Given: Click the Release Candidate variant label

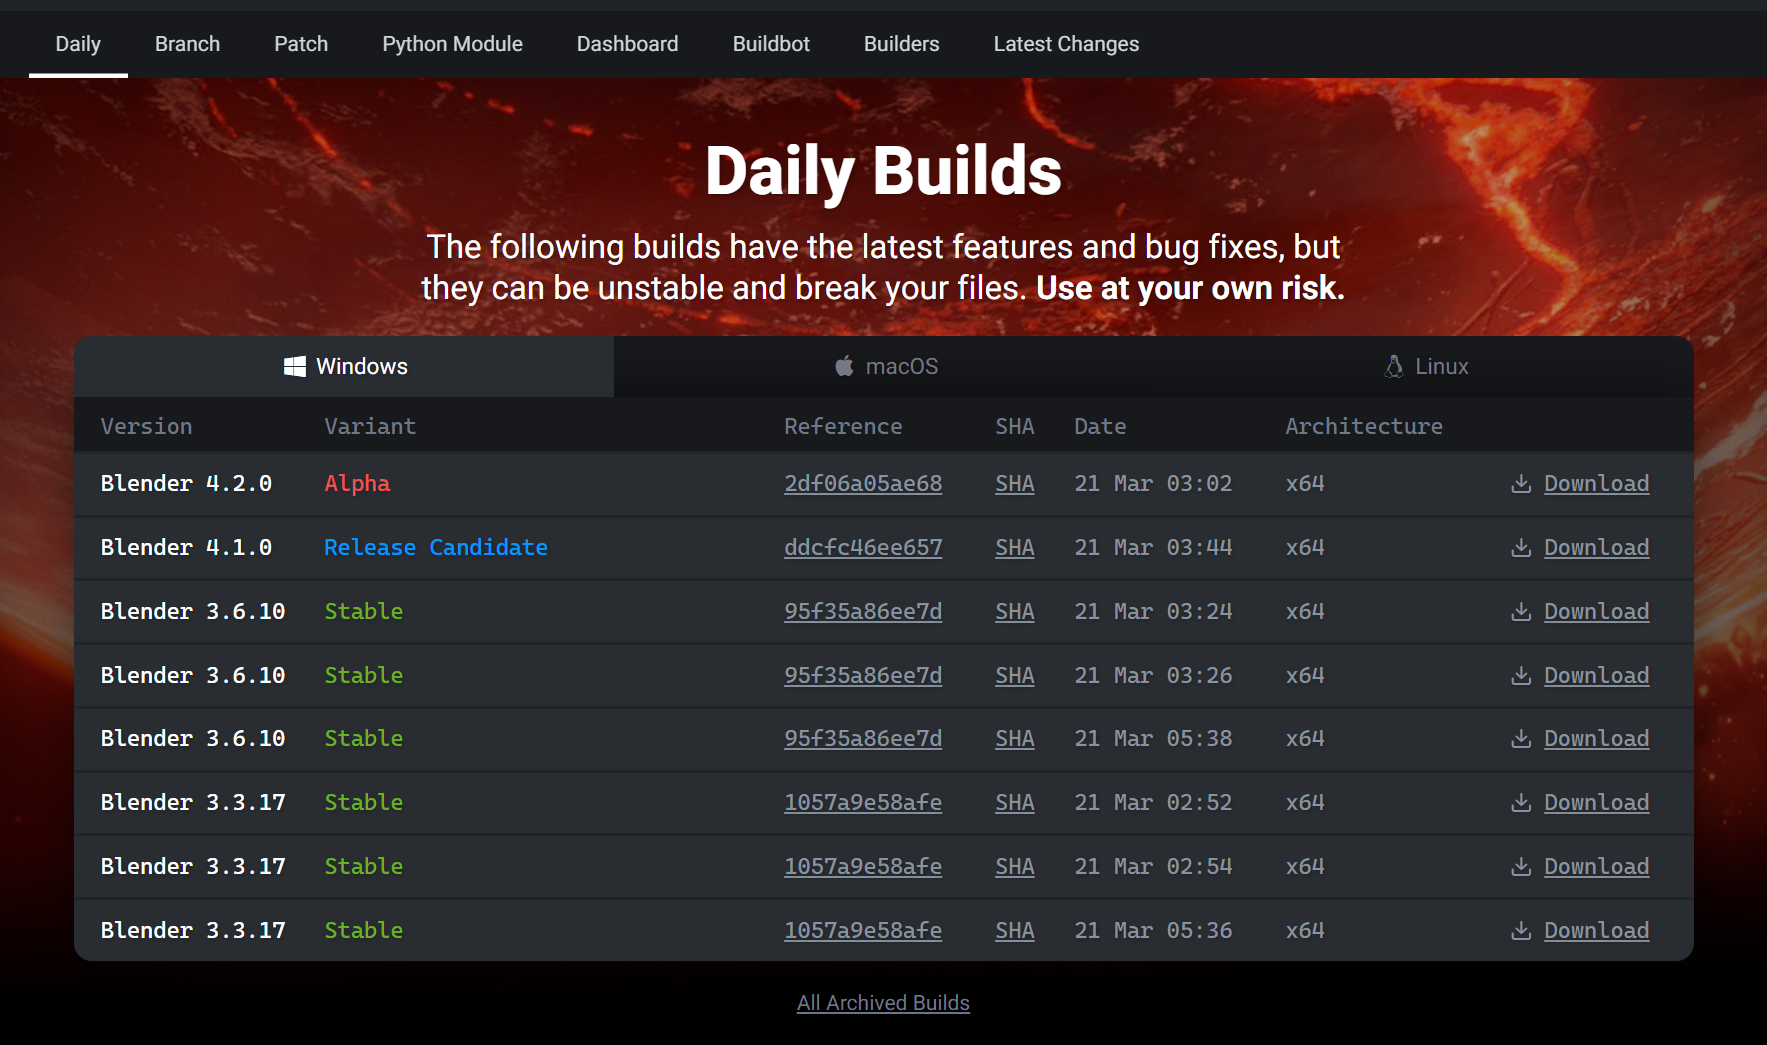Looking at the screenshot, I should pyautogui.click(x=436, y=548).
